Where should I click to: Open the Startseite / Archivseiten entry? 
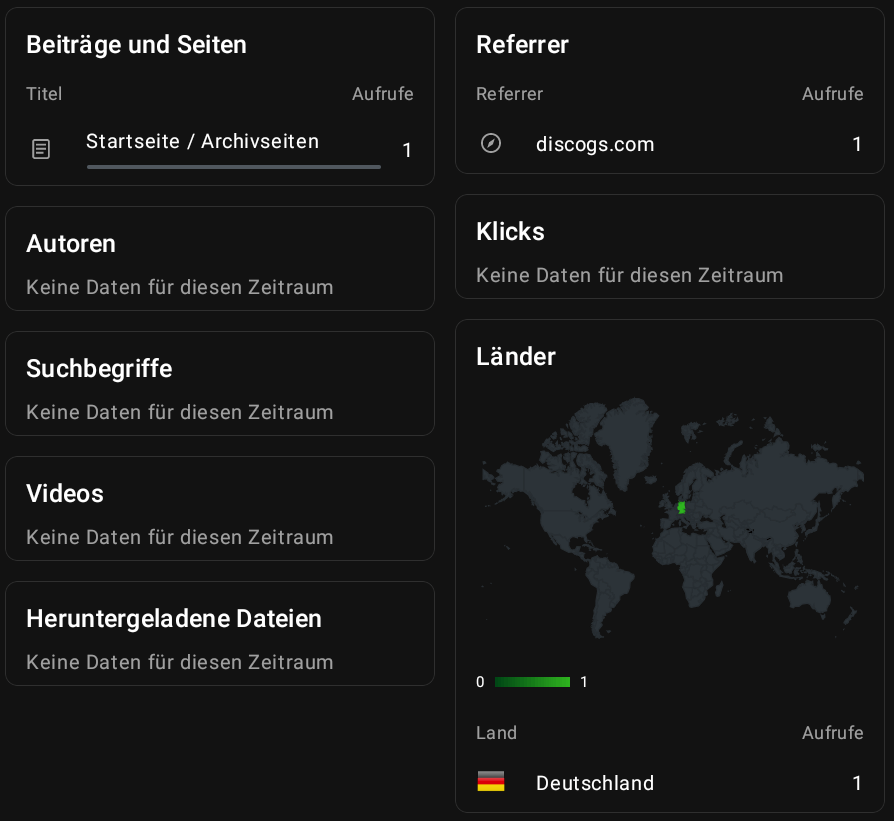[202, 141]
